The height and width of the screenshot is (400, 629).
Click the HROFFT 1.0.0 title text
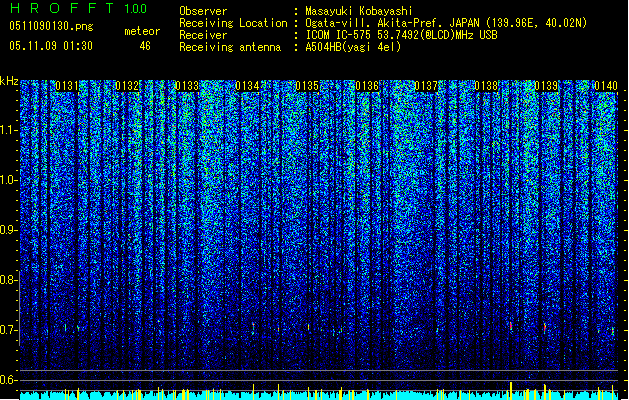tap(78, 8)
